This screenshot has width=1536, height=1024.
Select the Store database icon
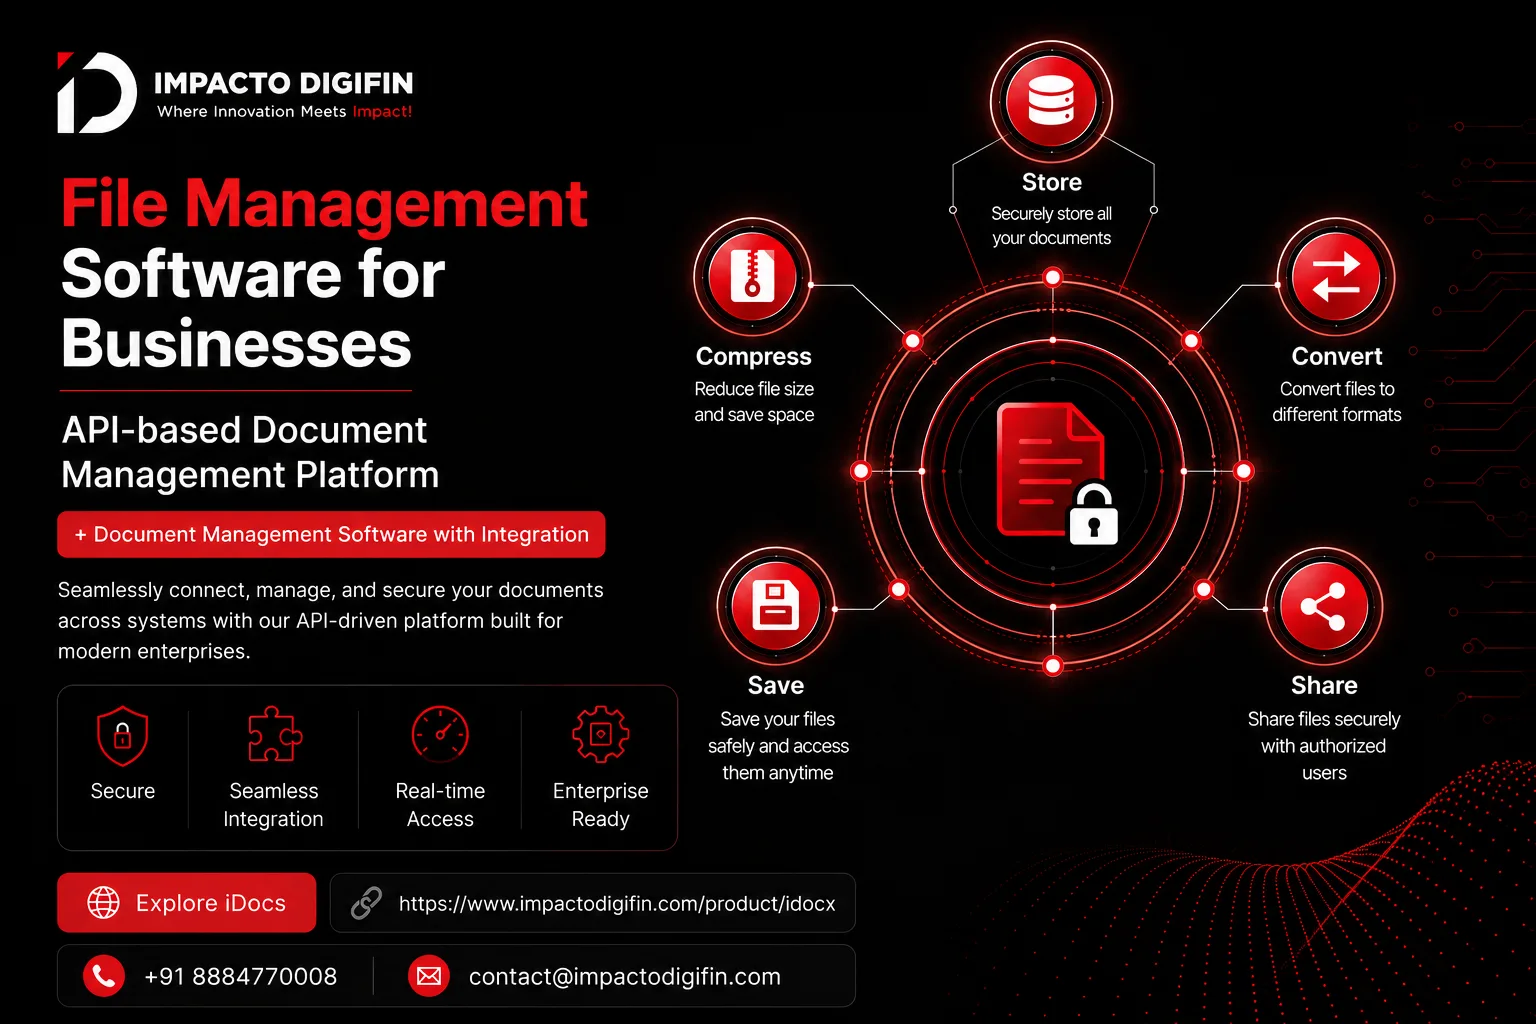click(1051, 100)
